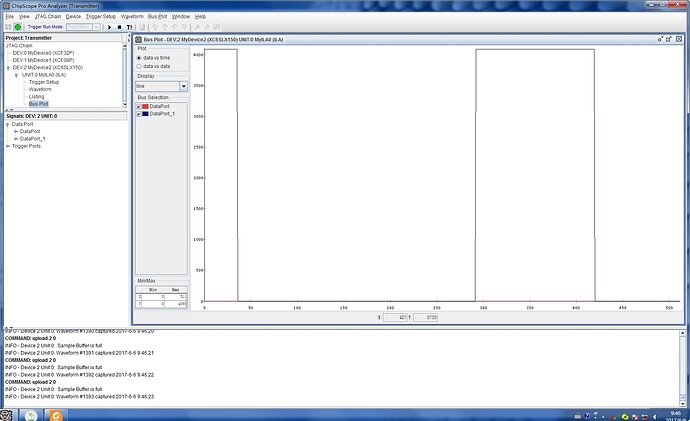Click the red DataPort color swatch

tap(145, 106)
